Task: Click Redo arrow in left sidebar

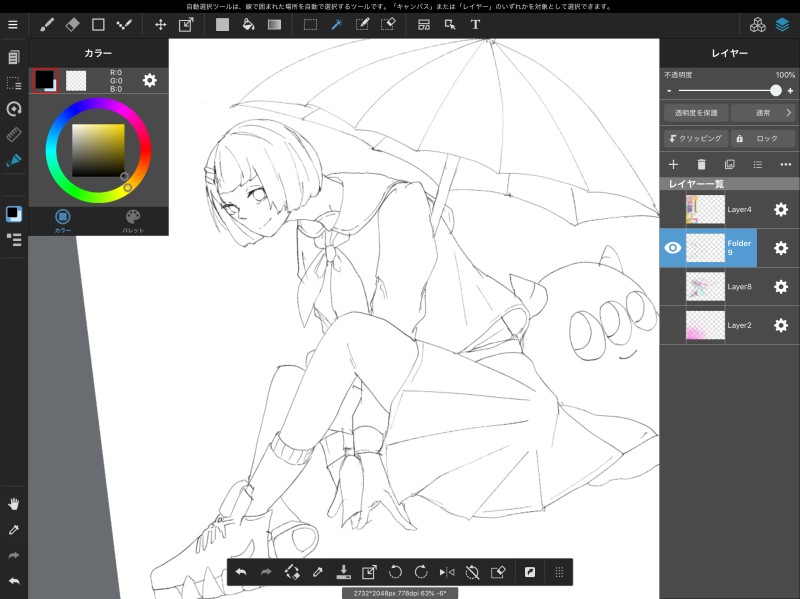Action: (14, 555)
